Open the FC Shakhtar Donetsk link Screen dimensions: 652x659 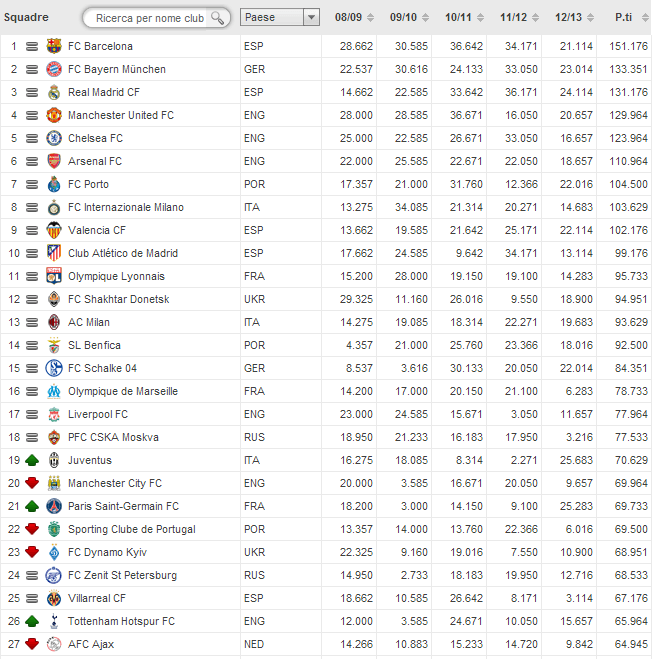(x=118, y=299)
